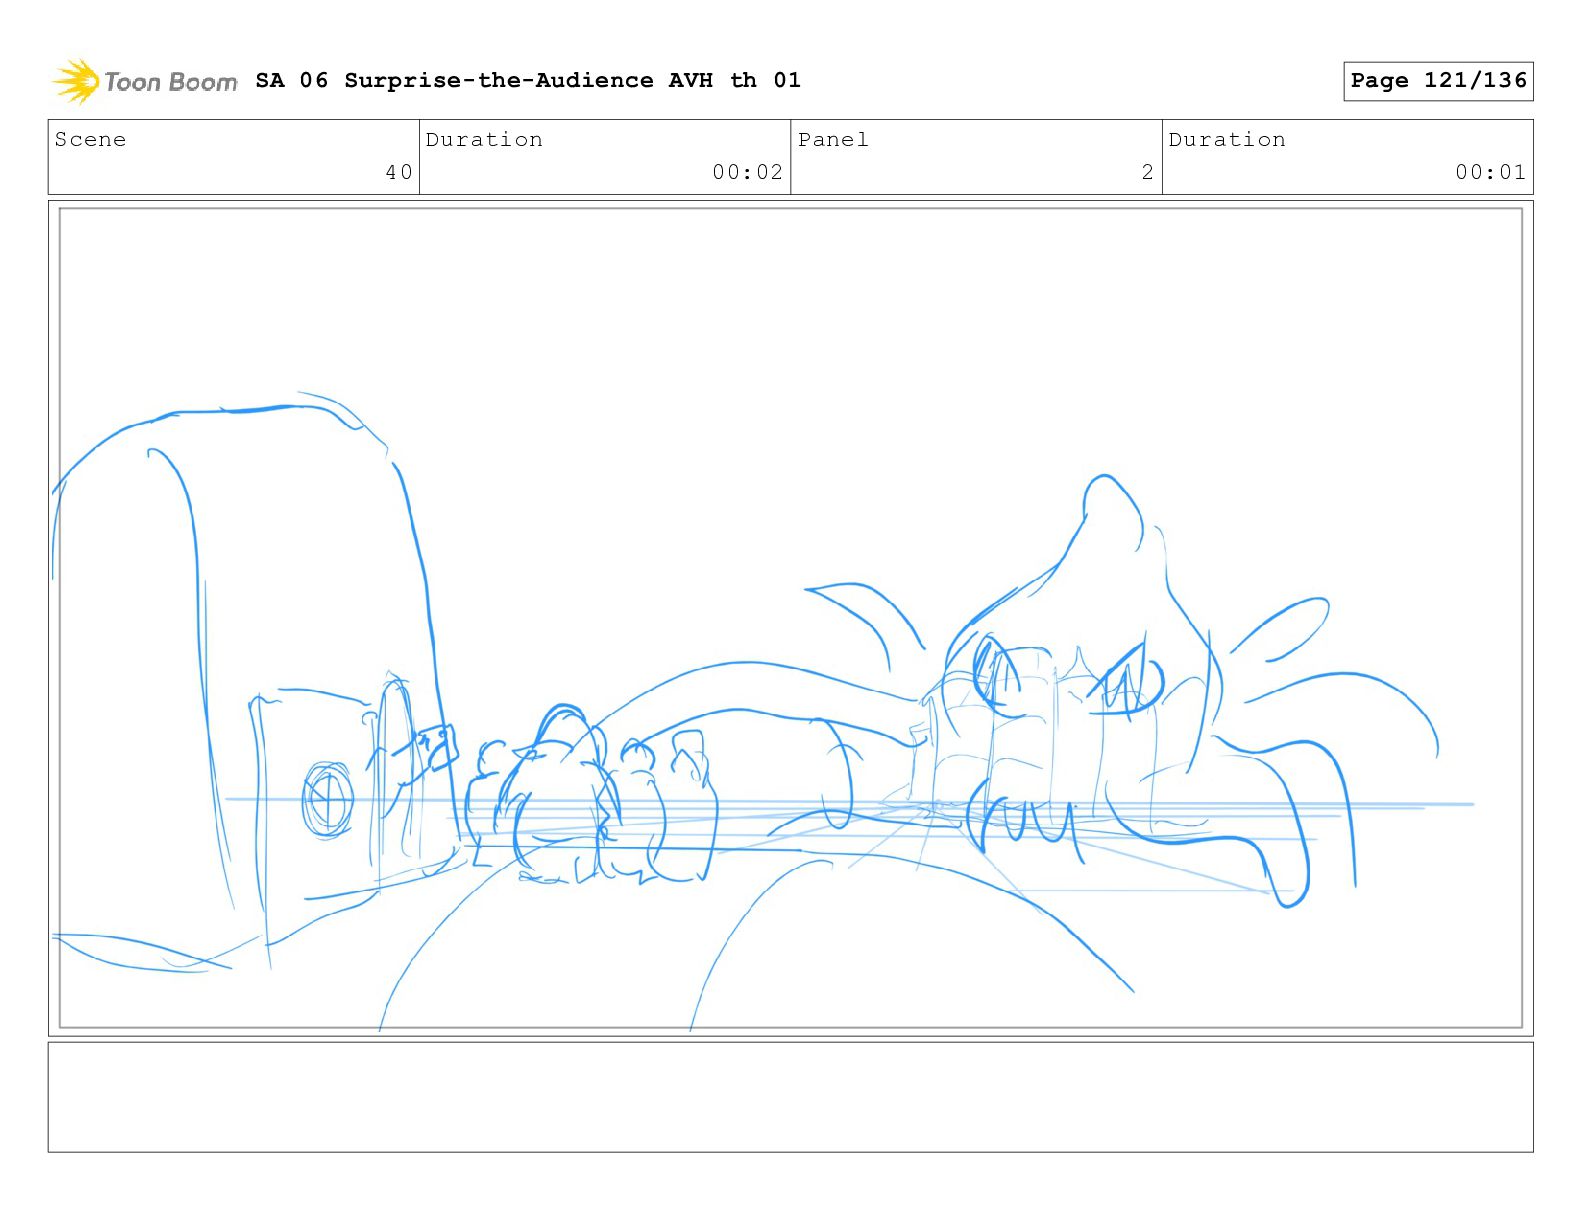1584x1224 pixels.
Task: Click the "Scene" header label
Action: point(90,140)
